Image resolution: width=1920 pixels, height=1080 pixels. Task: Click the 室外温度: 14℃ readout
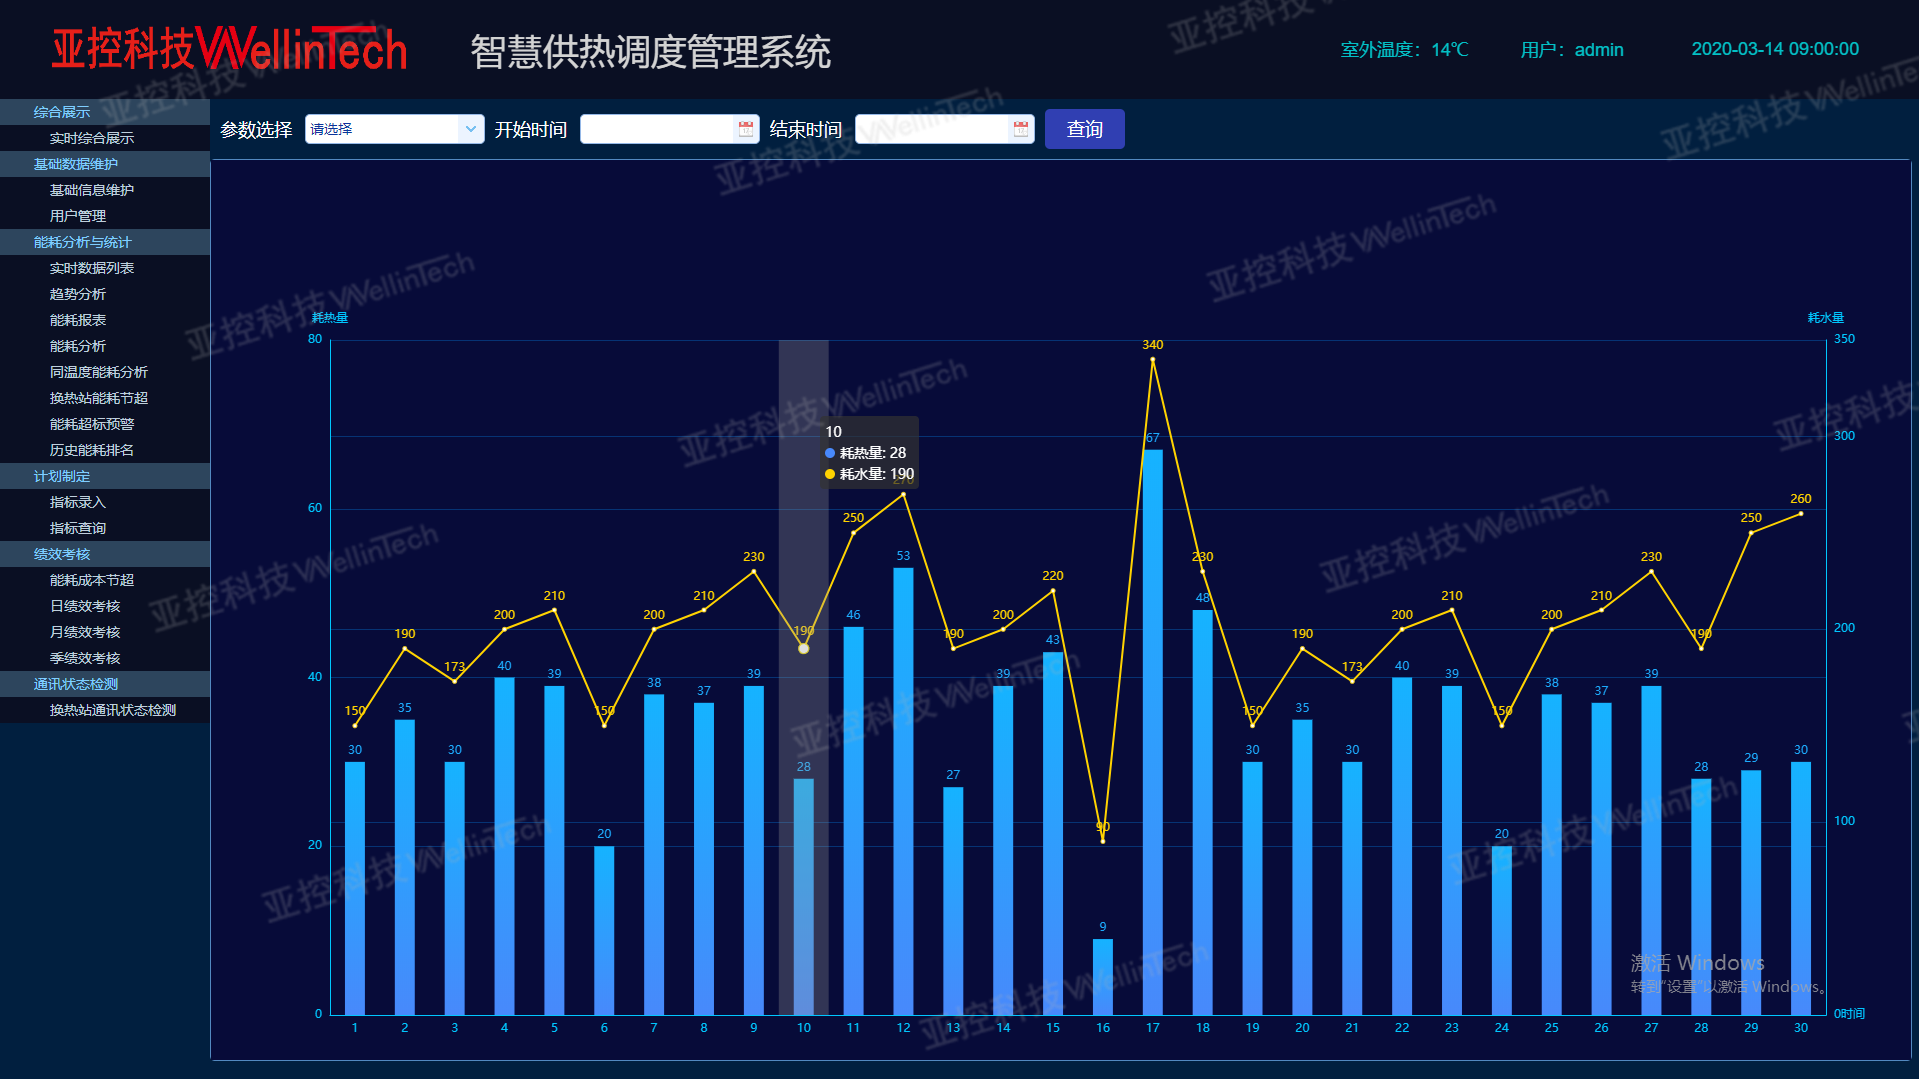[x=1404, y=50]
